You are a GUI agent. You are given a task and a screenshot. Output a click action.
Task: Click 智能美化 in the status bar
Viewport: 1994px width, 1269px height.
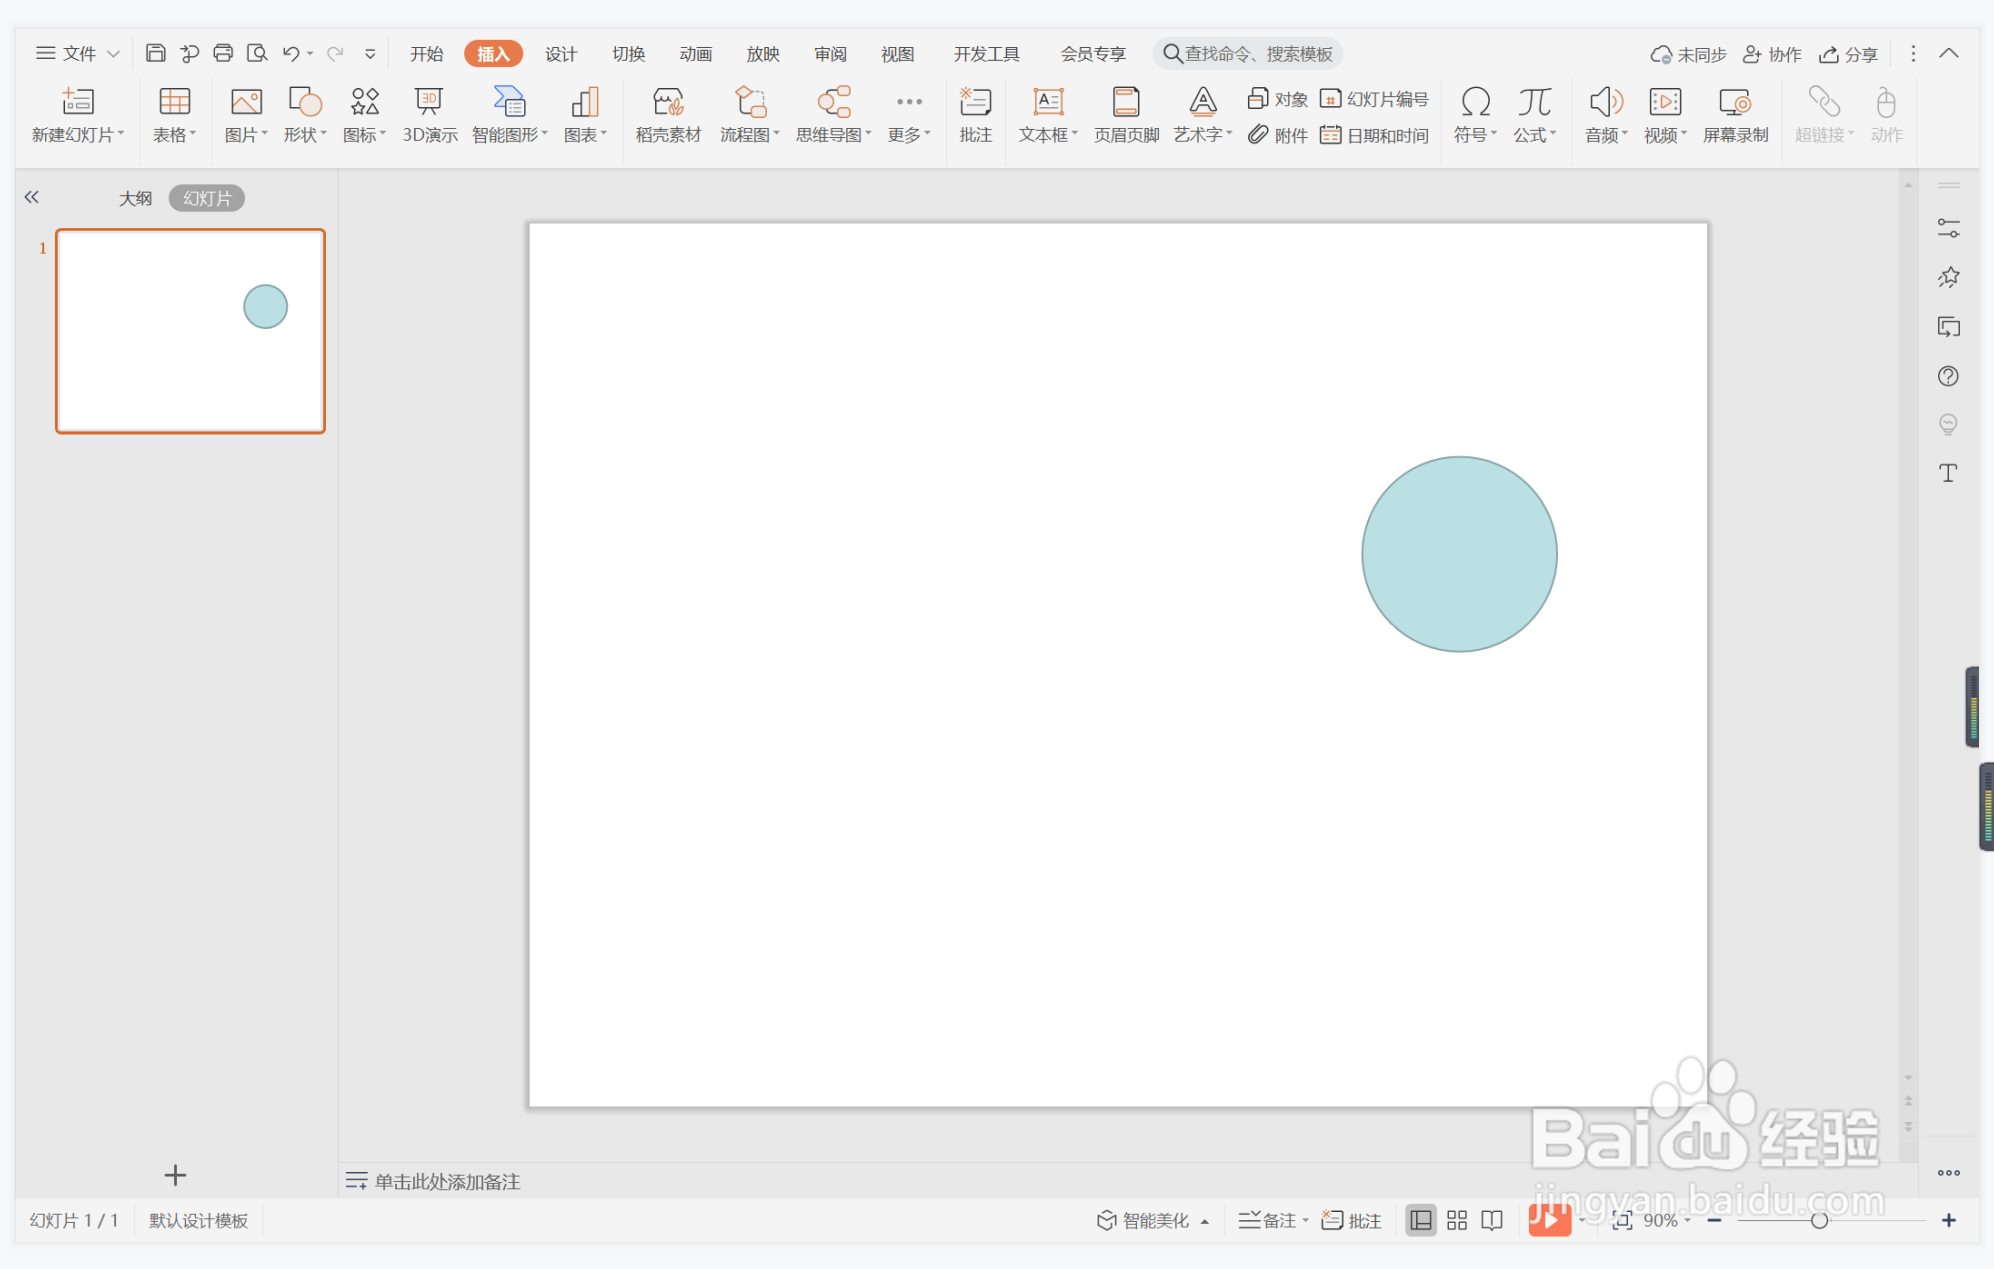pos(1145,1220)
